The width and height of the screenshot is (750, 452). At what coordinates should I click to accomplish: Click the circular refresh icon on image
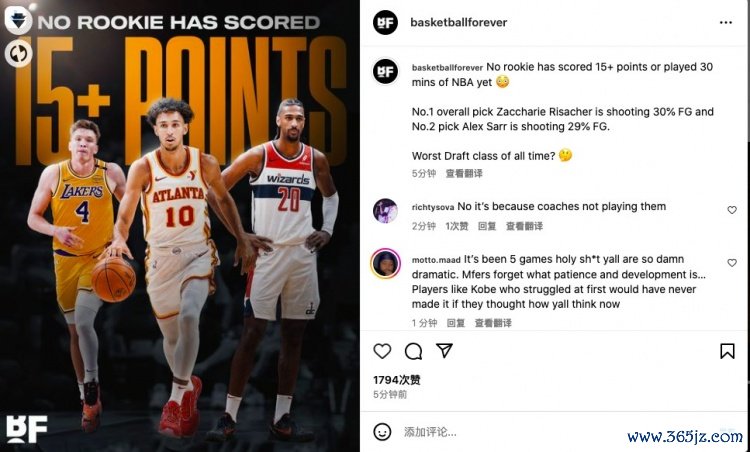click(x=18, y=54)
